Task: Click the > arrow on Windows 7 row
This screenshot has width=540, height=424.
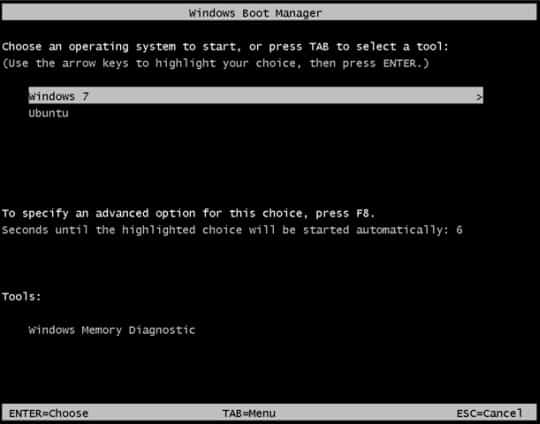Action: [479, 97]
